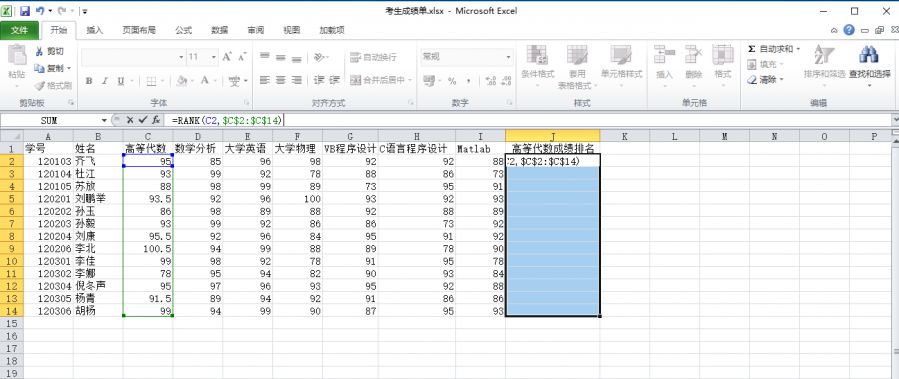Viewport: 899px width, 379px height.
Task: Toggle bold formatting
Action: tap(89, 81)
